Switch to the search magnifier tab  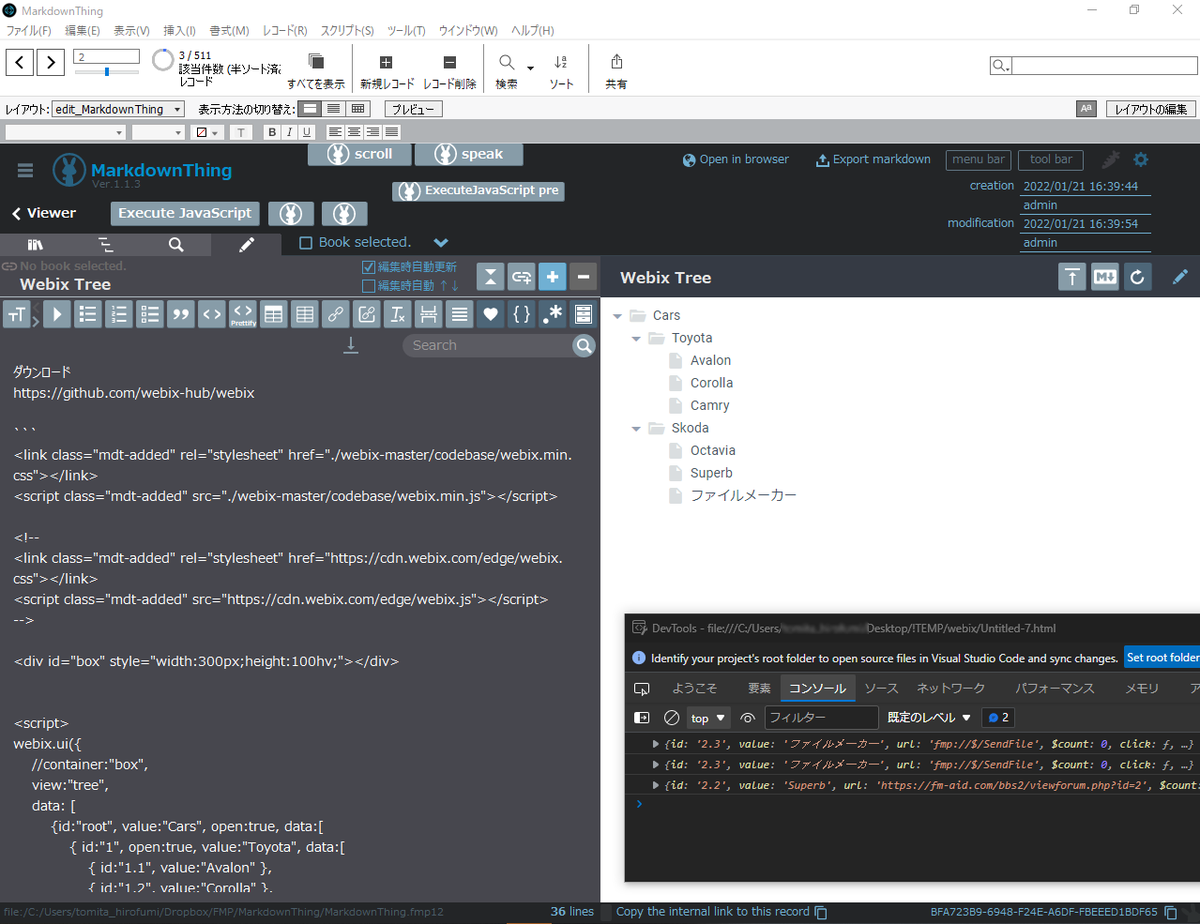[176, 244]
